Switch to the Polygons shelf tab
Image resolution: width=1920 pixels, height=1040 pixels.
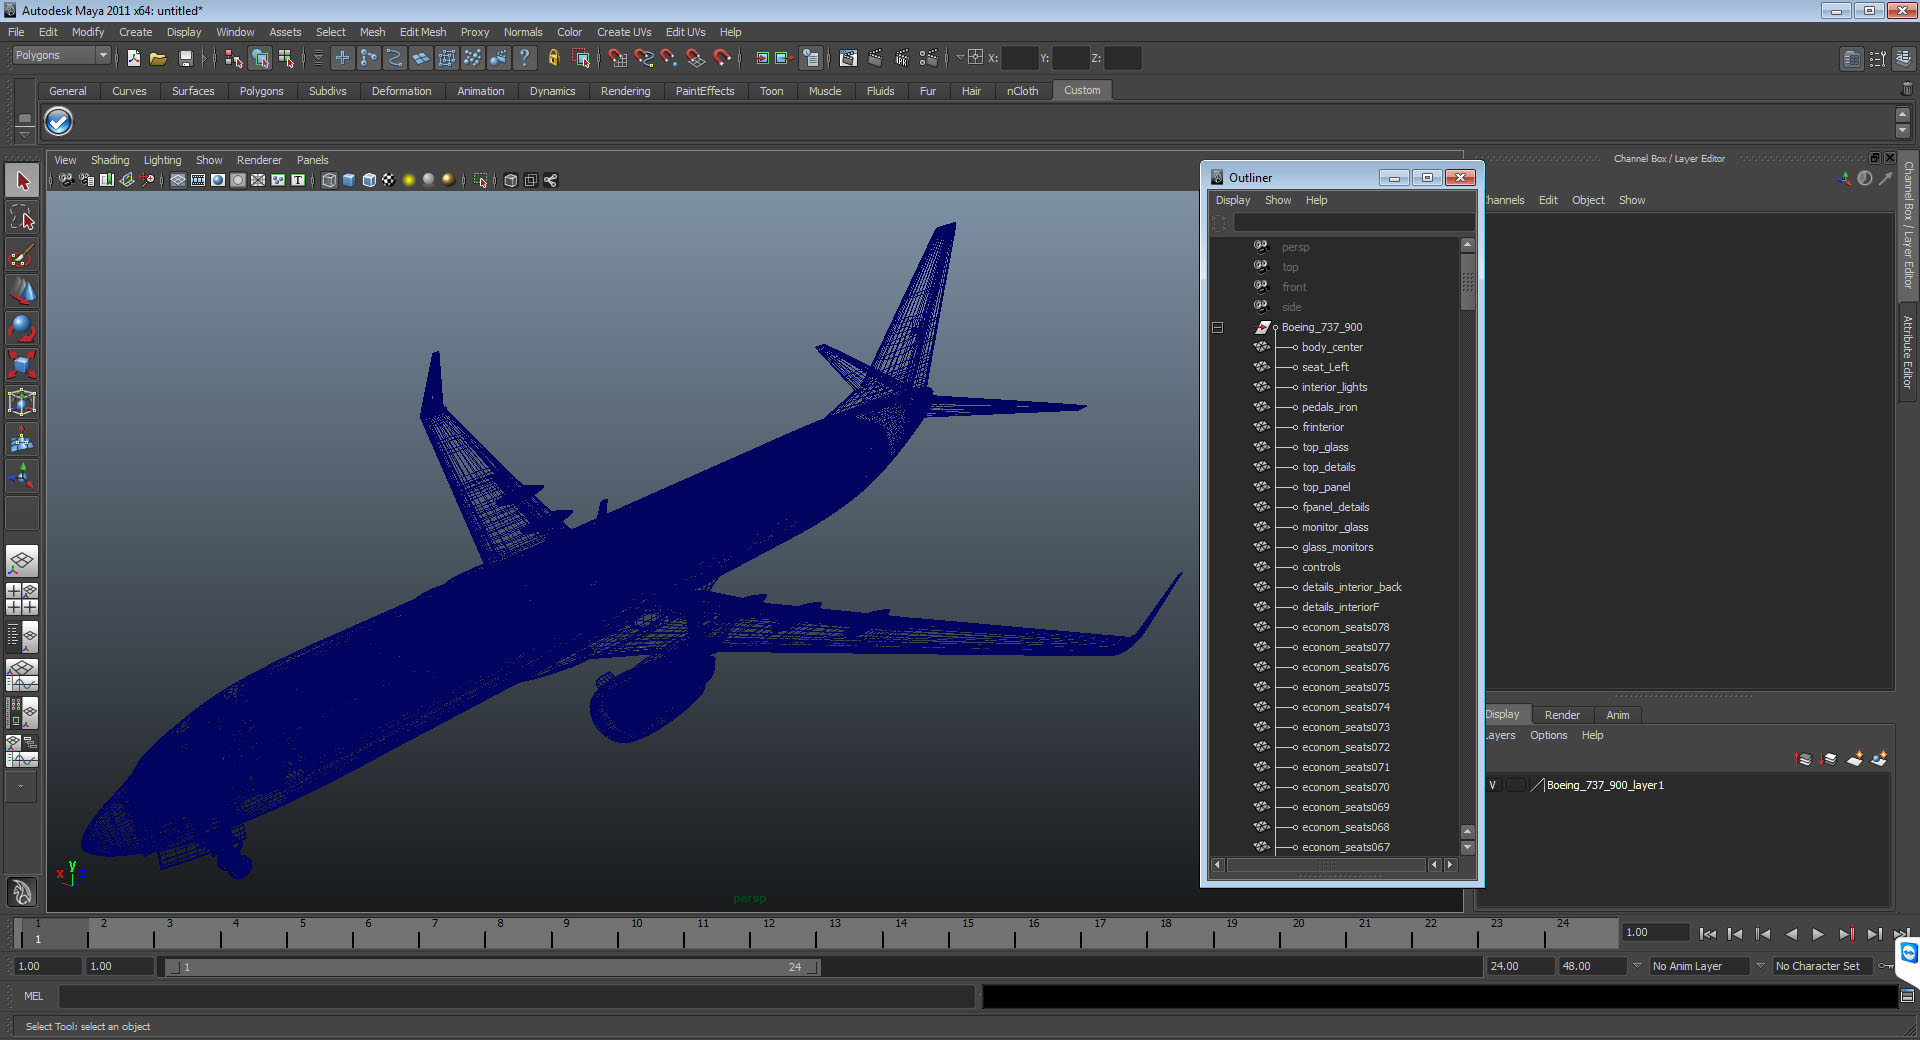click(x=261, y=91)
